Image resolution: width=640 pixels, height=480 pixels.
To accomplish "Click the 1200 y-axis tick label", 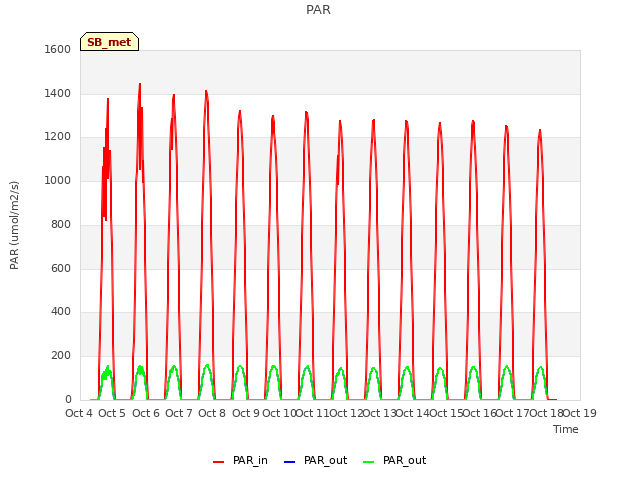I will 58,137.
